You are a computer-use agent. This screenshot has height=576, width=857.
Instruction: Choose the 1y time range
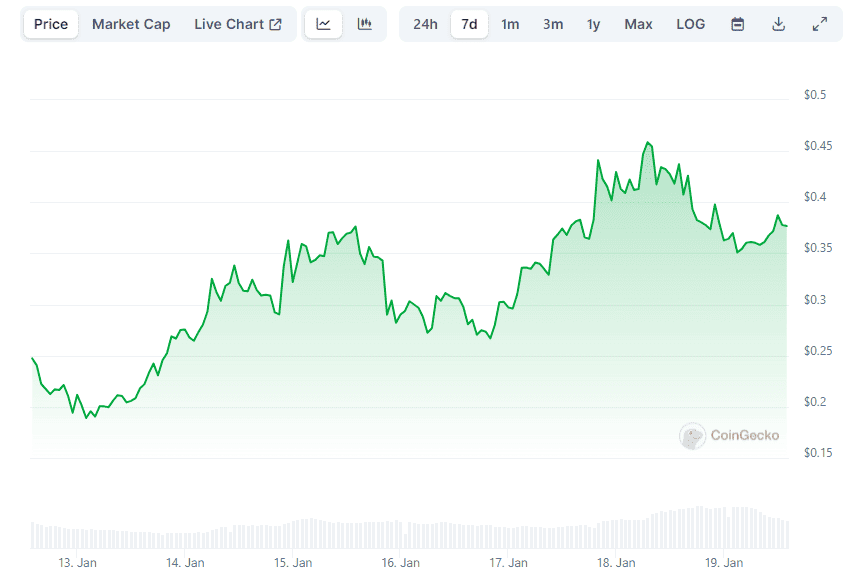(594, 24)
